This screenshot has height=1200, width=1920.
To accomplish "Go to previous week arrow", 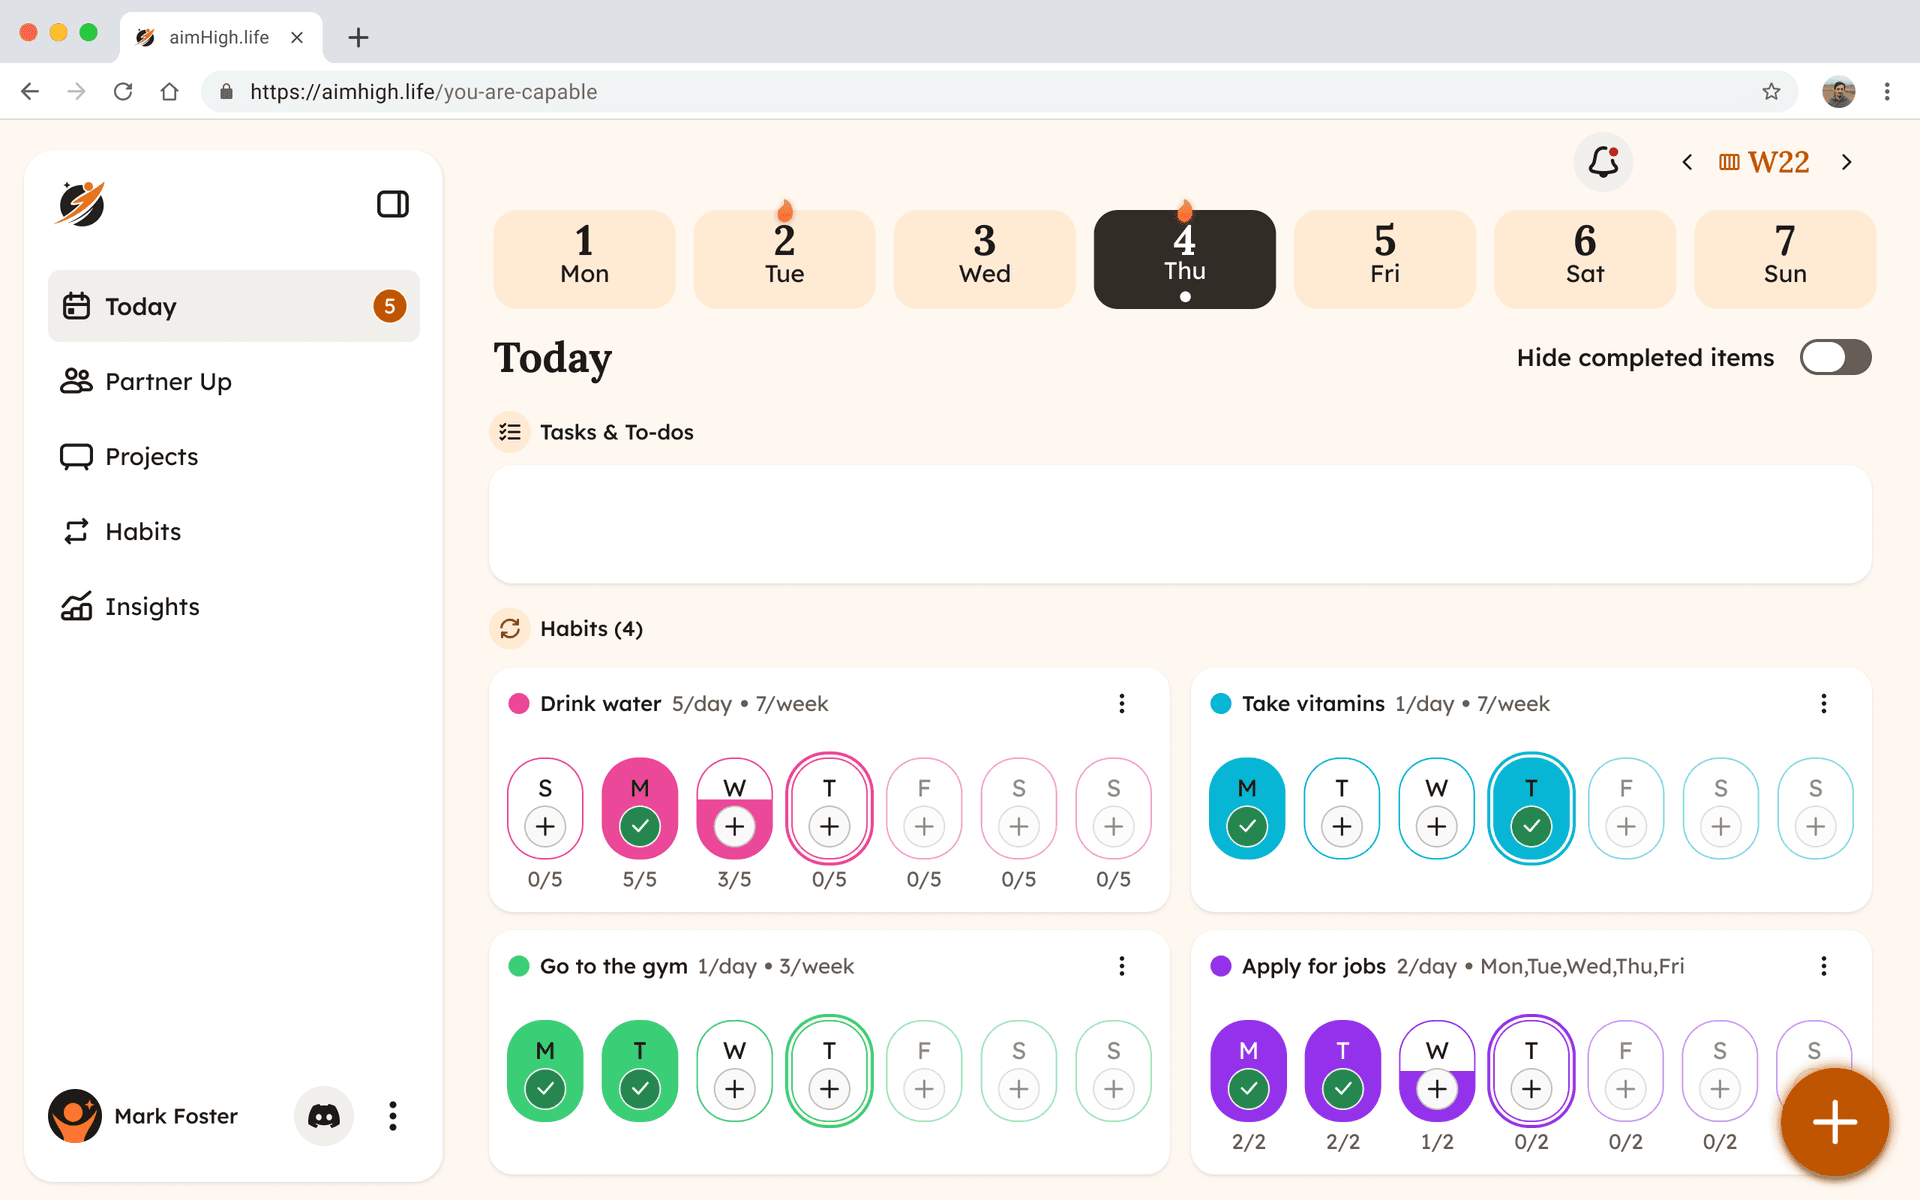I will 1687,162.
